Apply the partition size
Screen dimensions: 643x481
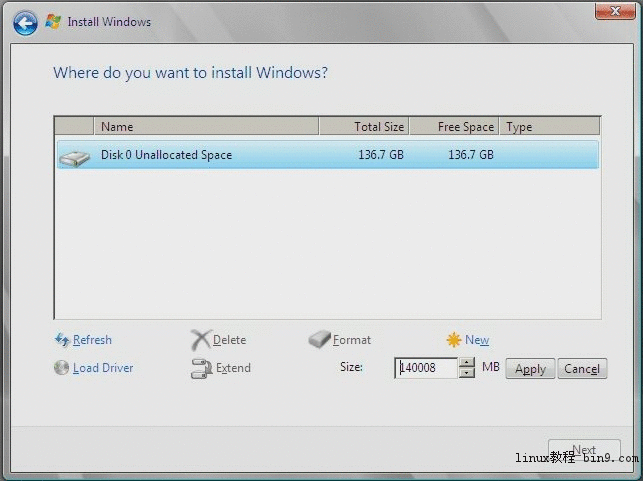click(x=530, y=369)
